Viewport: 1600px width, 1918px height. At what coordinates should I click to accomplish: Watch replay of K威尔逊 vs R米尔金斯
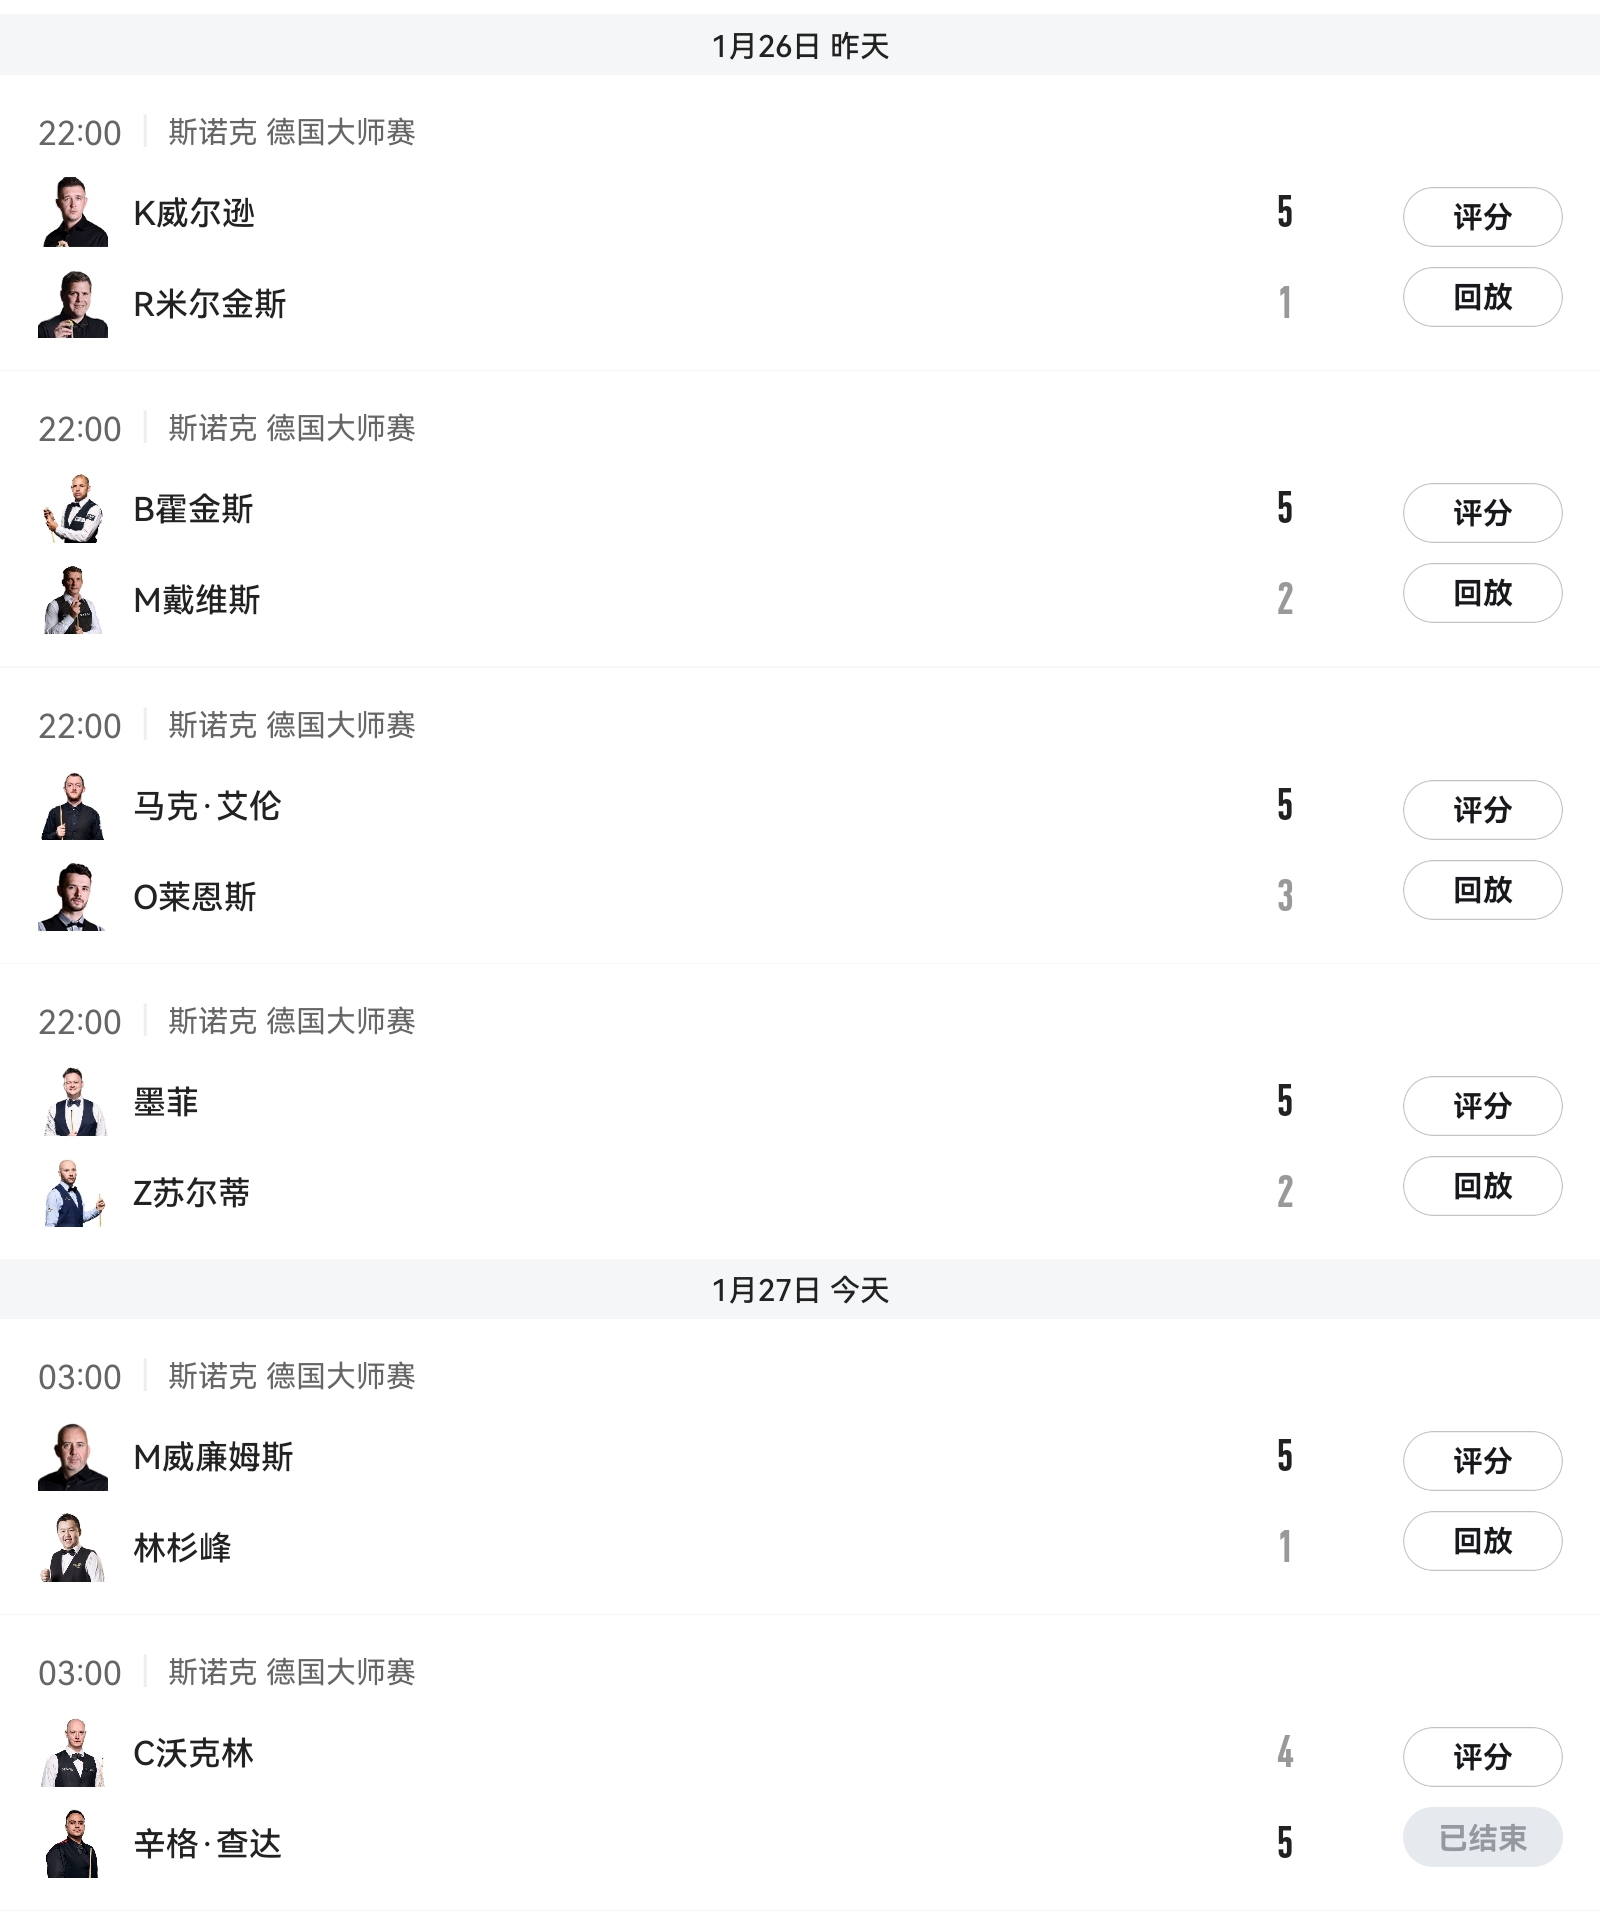(x=1482, y=297)
